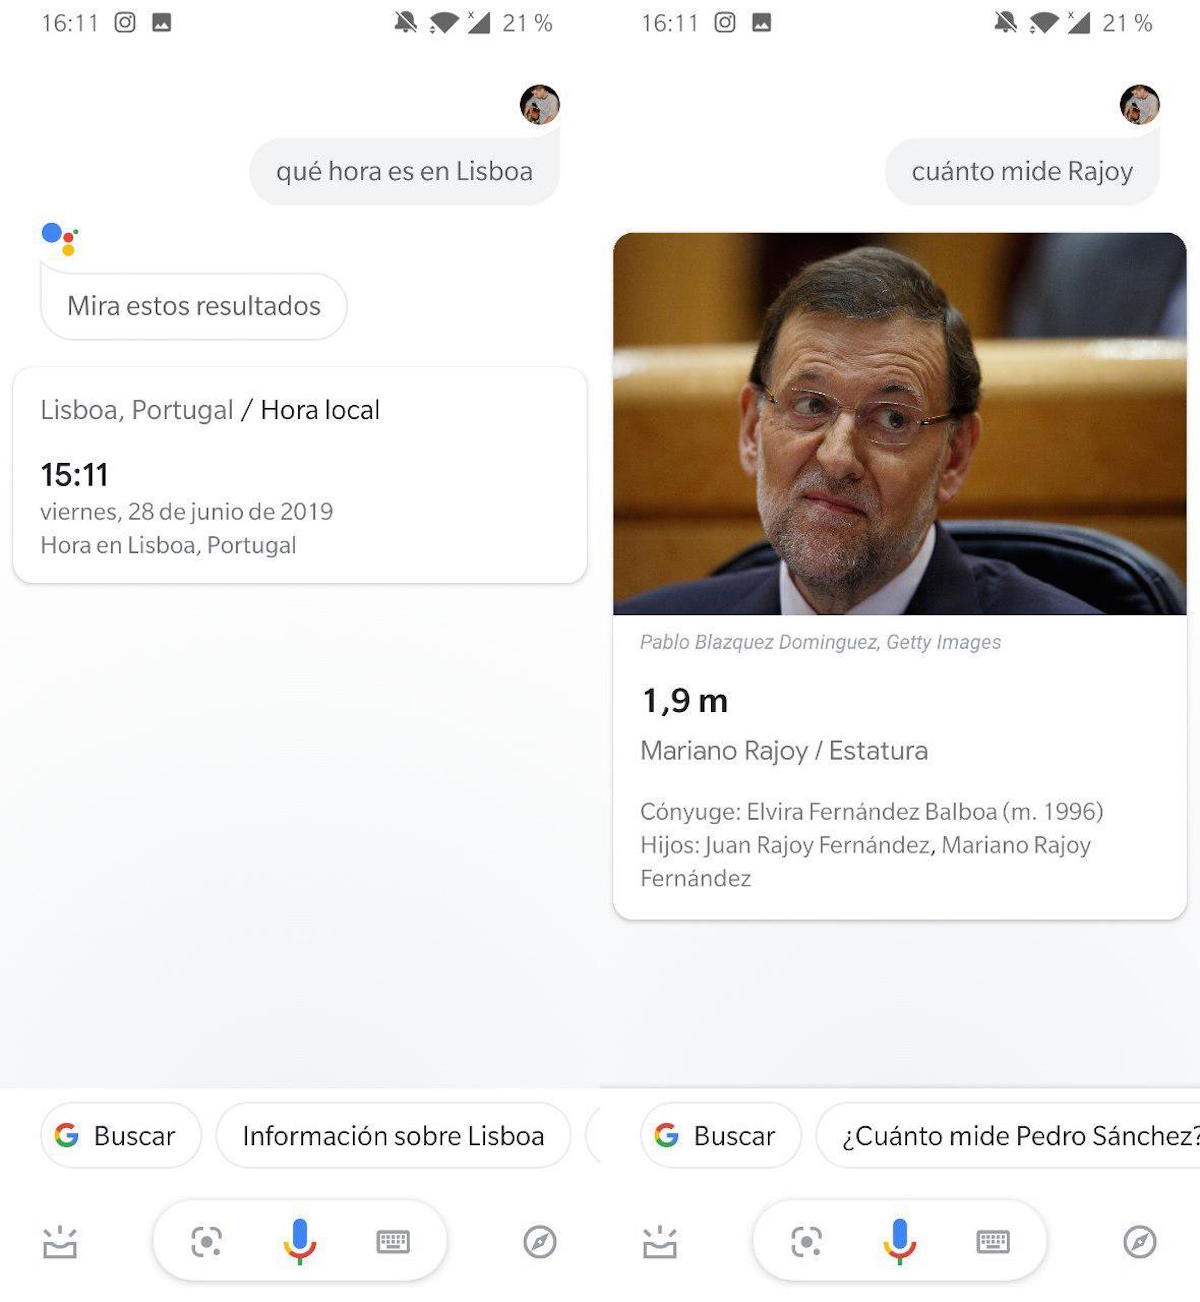Image resolution: width=1200 pixels, height=1302 pixels.
Task: Tap the microphone icon in right screen
Action: pyautogui.click(x=899, y=1242)
